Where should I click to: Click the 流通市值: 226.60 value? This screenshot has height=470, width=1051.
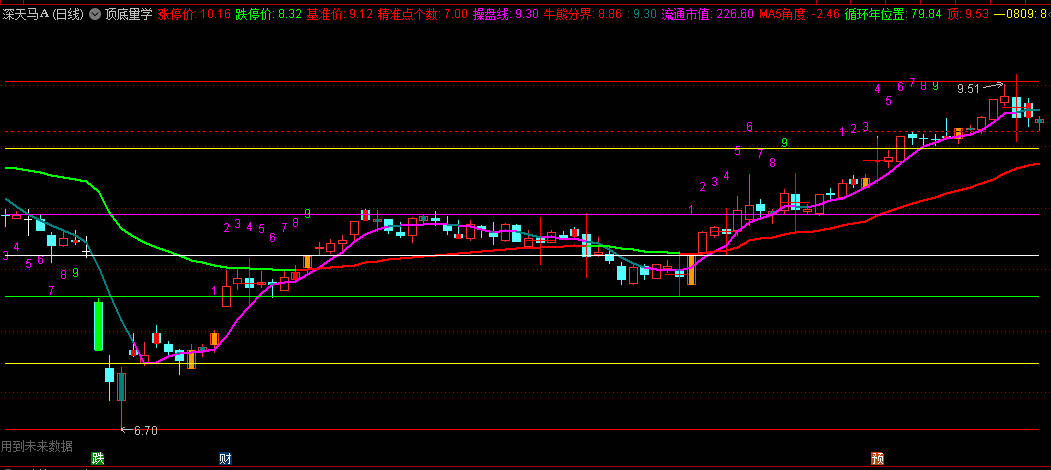[x=707, y=13]
